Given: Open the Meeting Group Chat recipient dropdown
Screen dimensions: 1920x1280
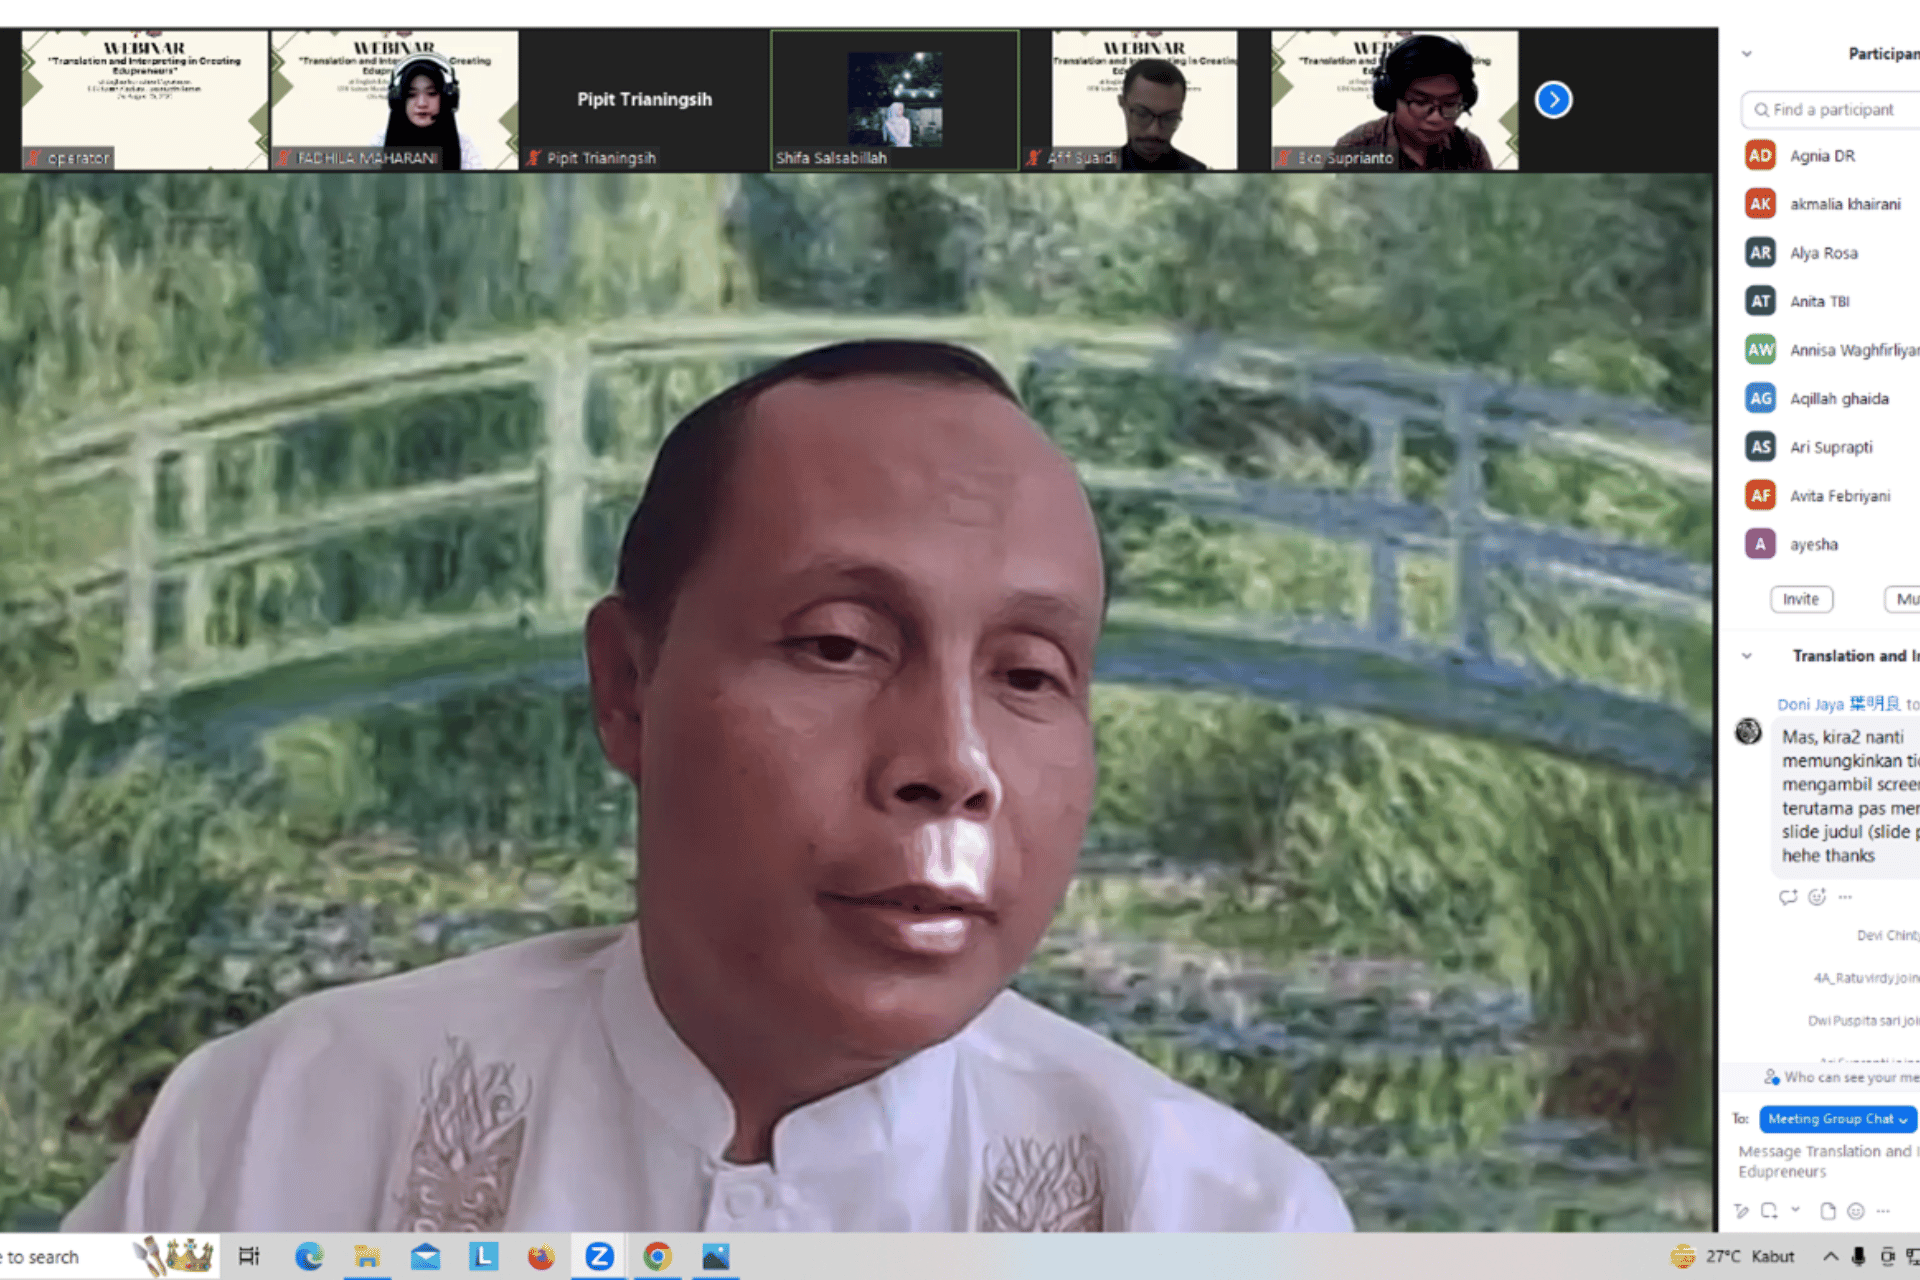Looking at the screenshot, I should click(x=1837, y=1119).
